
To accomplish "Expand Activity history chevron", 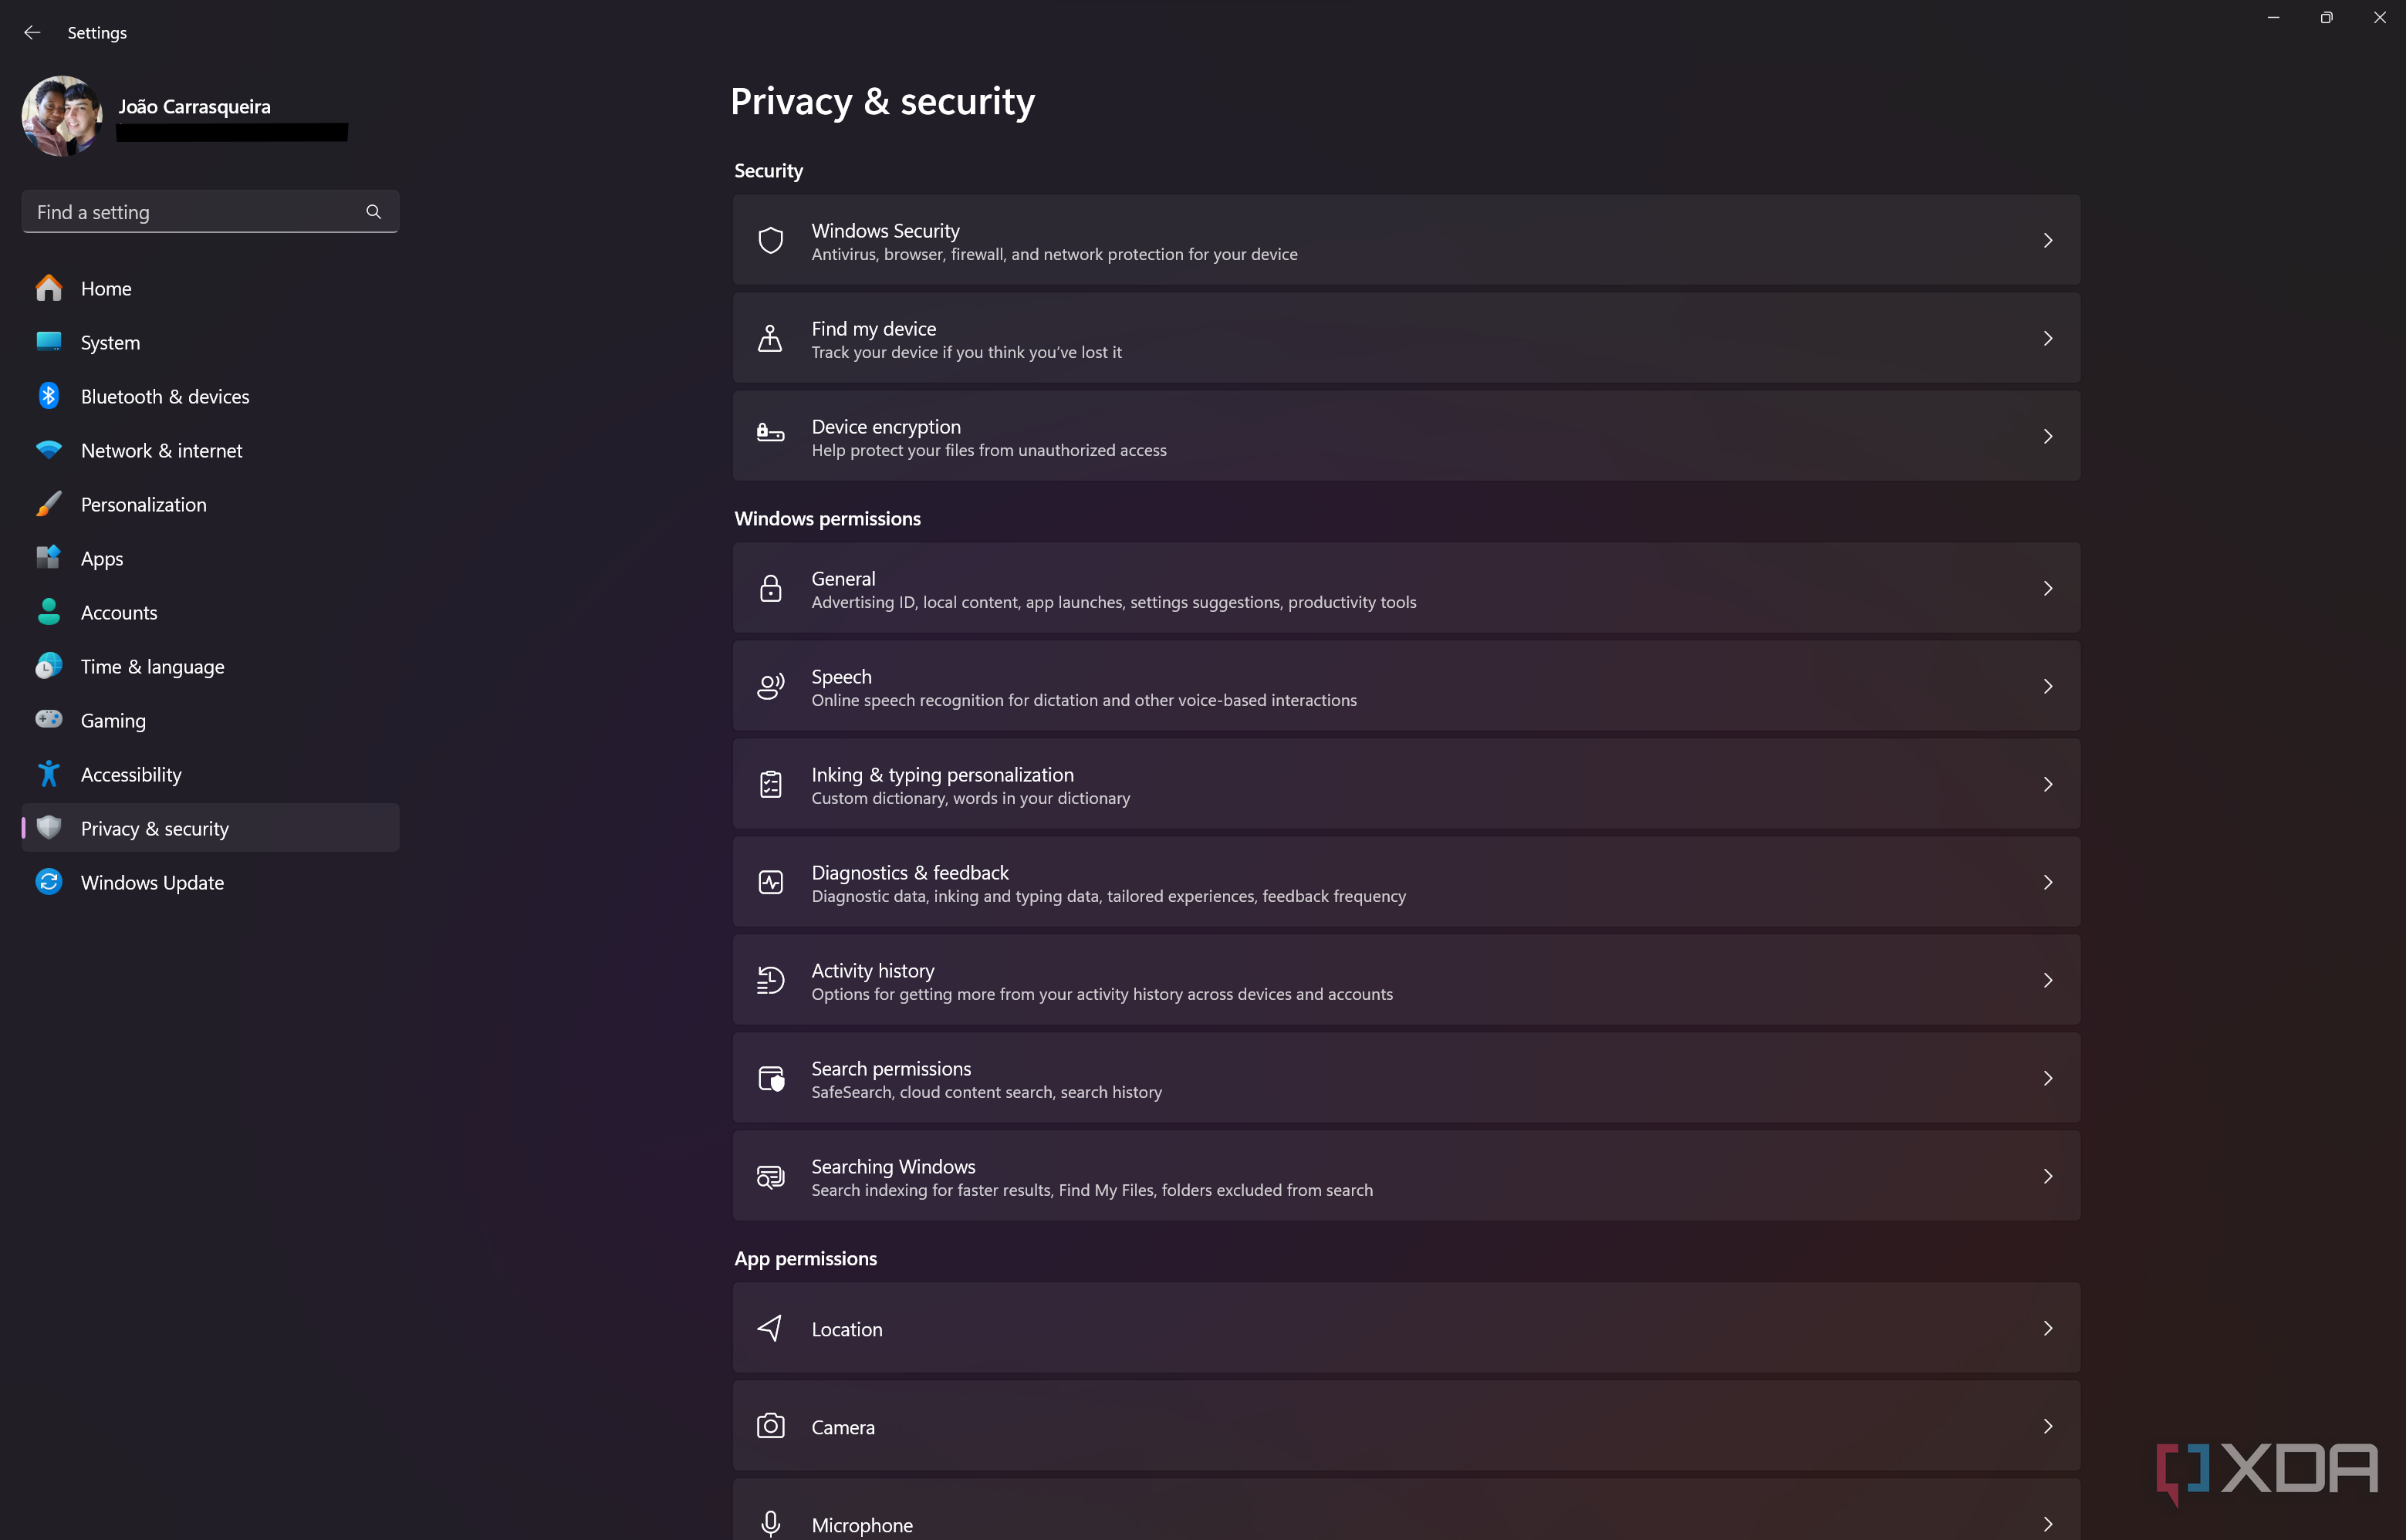I will click(2047, 980).
